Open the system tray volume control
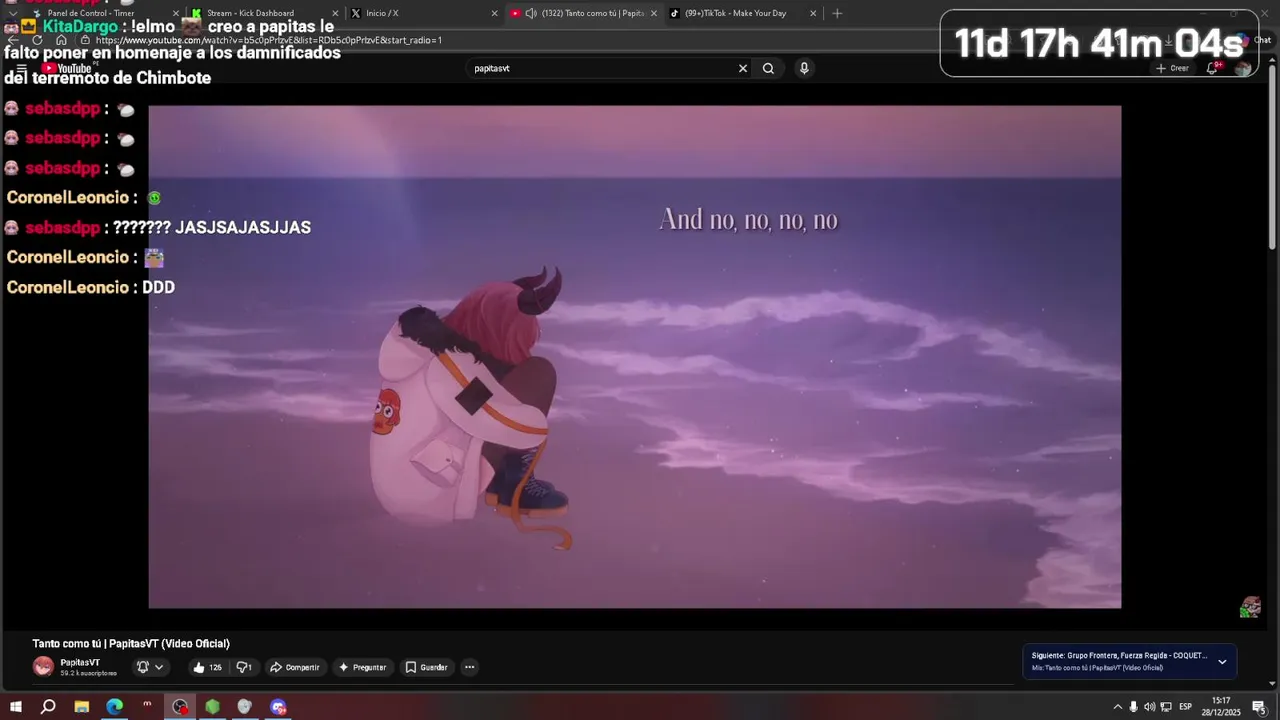Viewport: 1280px width, 720px height. 1149,707
